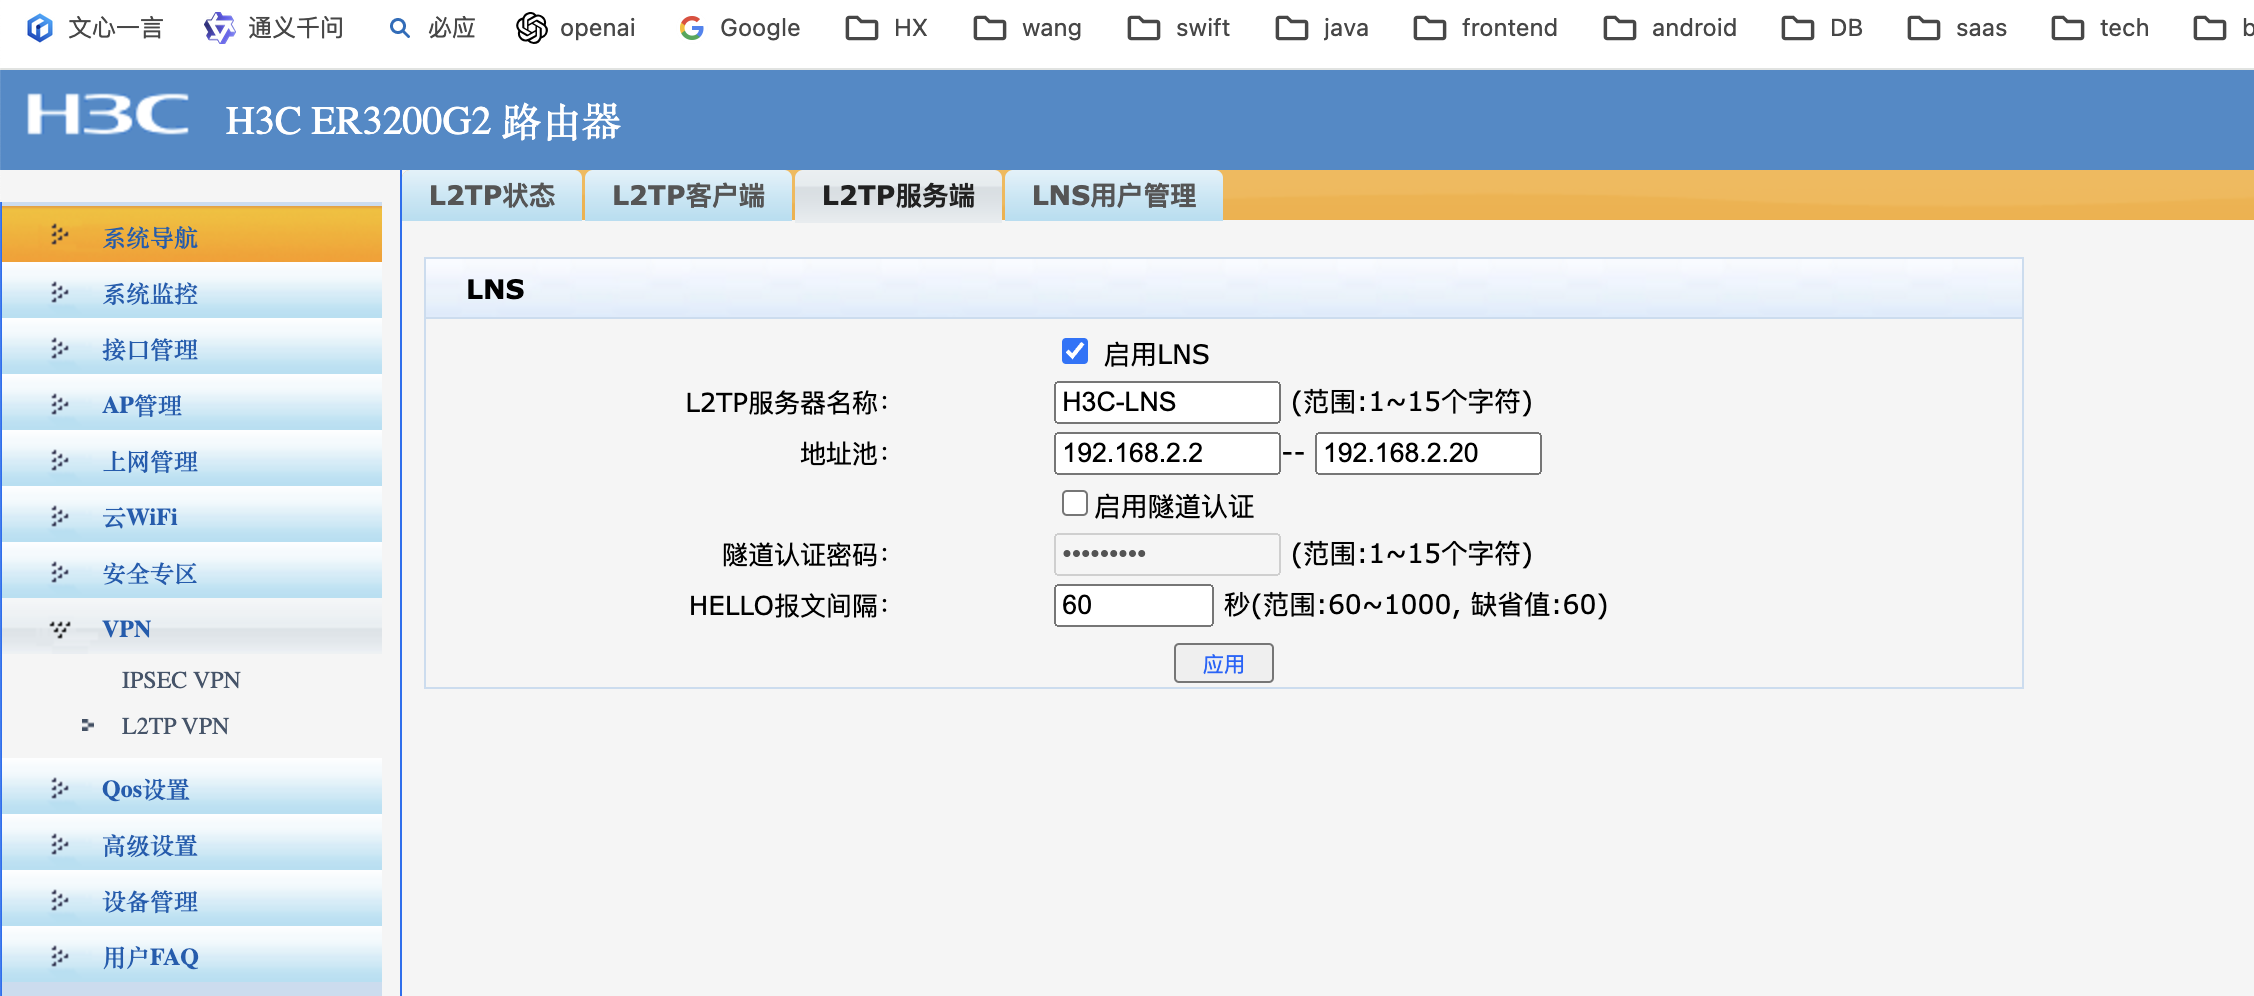Click the 应用 apply button
This screenshot has width=2254, height=996.
point(1223,663)
